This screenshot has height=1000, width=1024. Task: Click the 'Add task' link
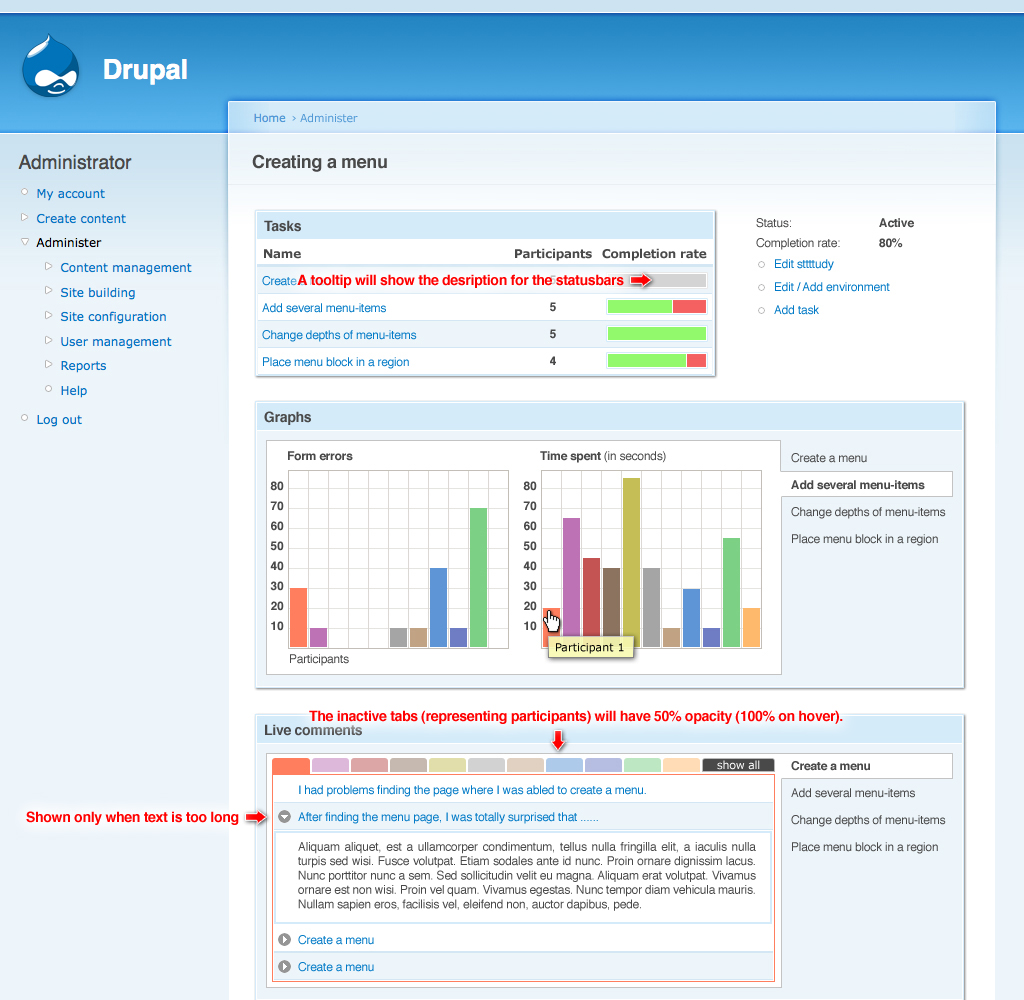pos(796,310)
